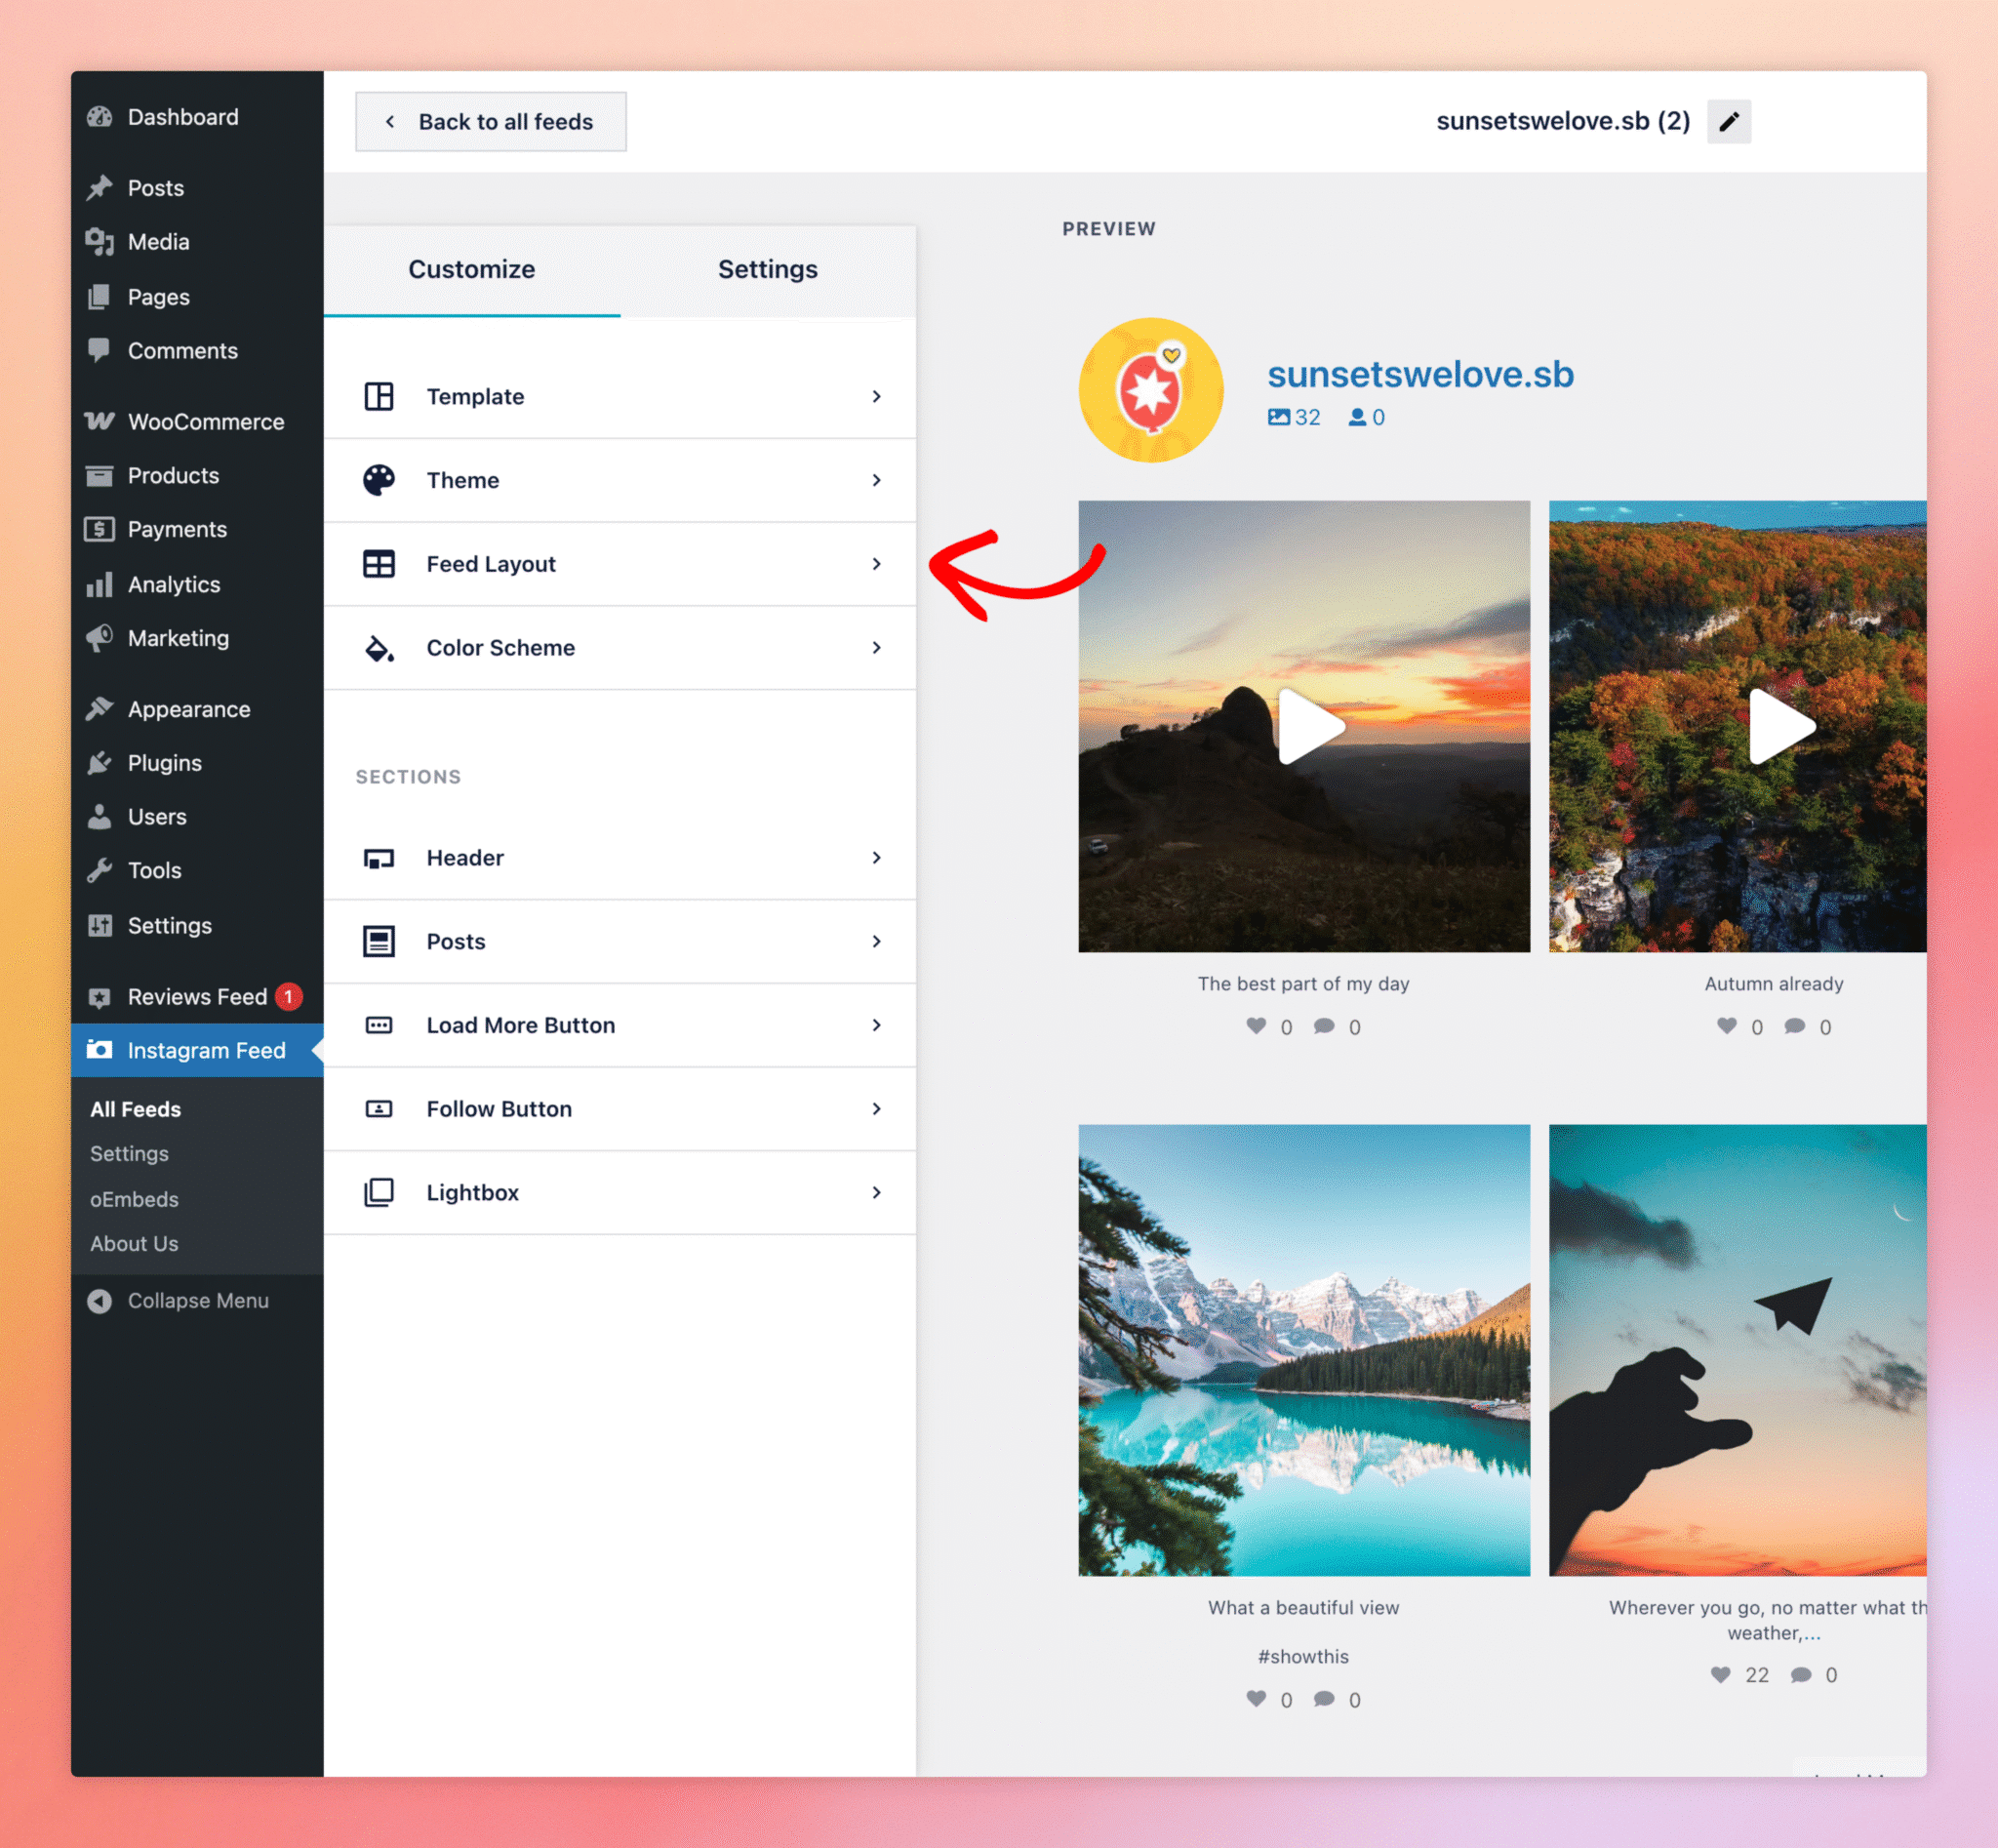1998x1848 pixels.
Task: Click the Comments bubble icon in sidebar
Action: [99, 351]
